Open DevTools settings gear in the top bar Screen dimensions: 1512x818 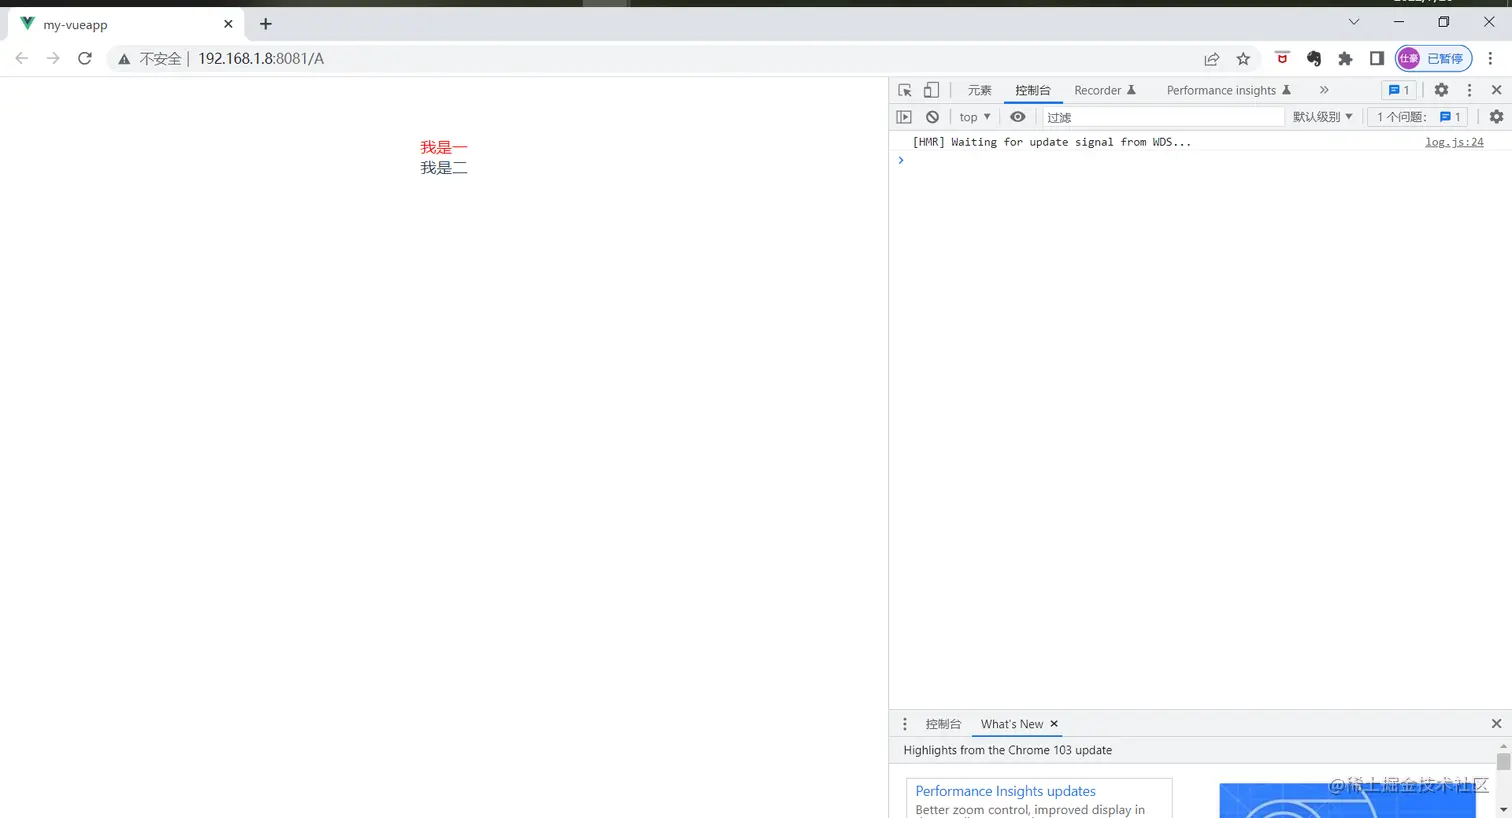[1441, 90]
